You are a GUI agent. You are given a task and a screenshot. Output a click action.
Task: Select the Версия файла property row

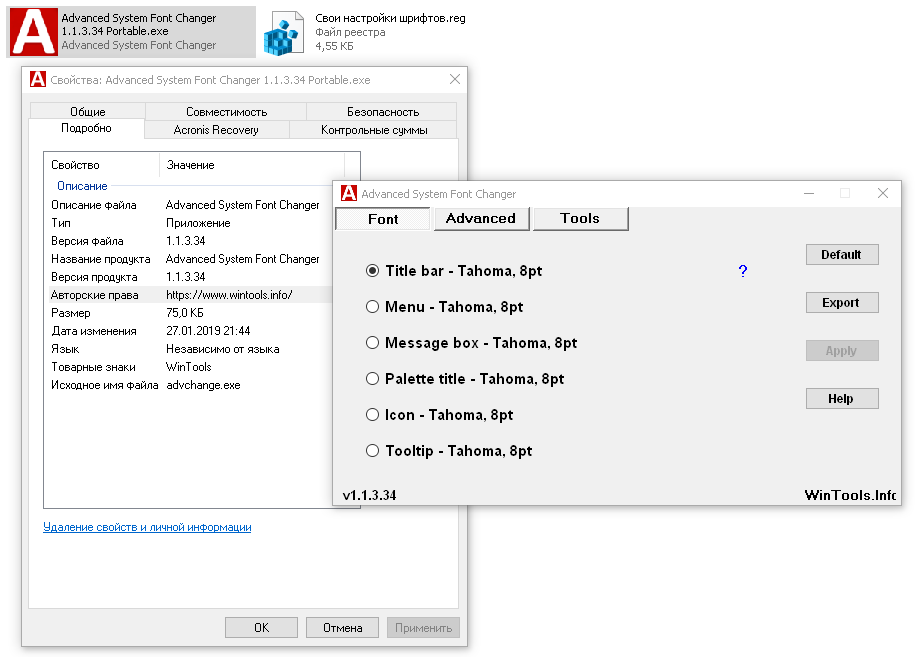[188, 241]
